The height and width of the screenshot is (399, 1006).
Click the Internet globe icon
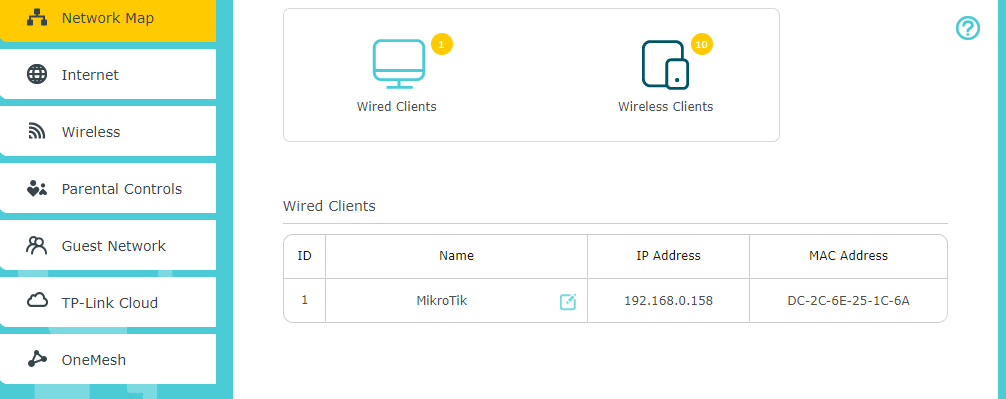(37, 74)
